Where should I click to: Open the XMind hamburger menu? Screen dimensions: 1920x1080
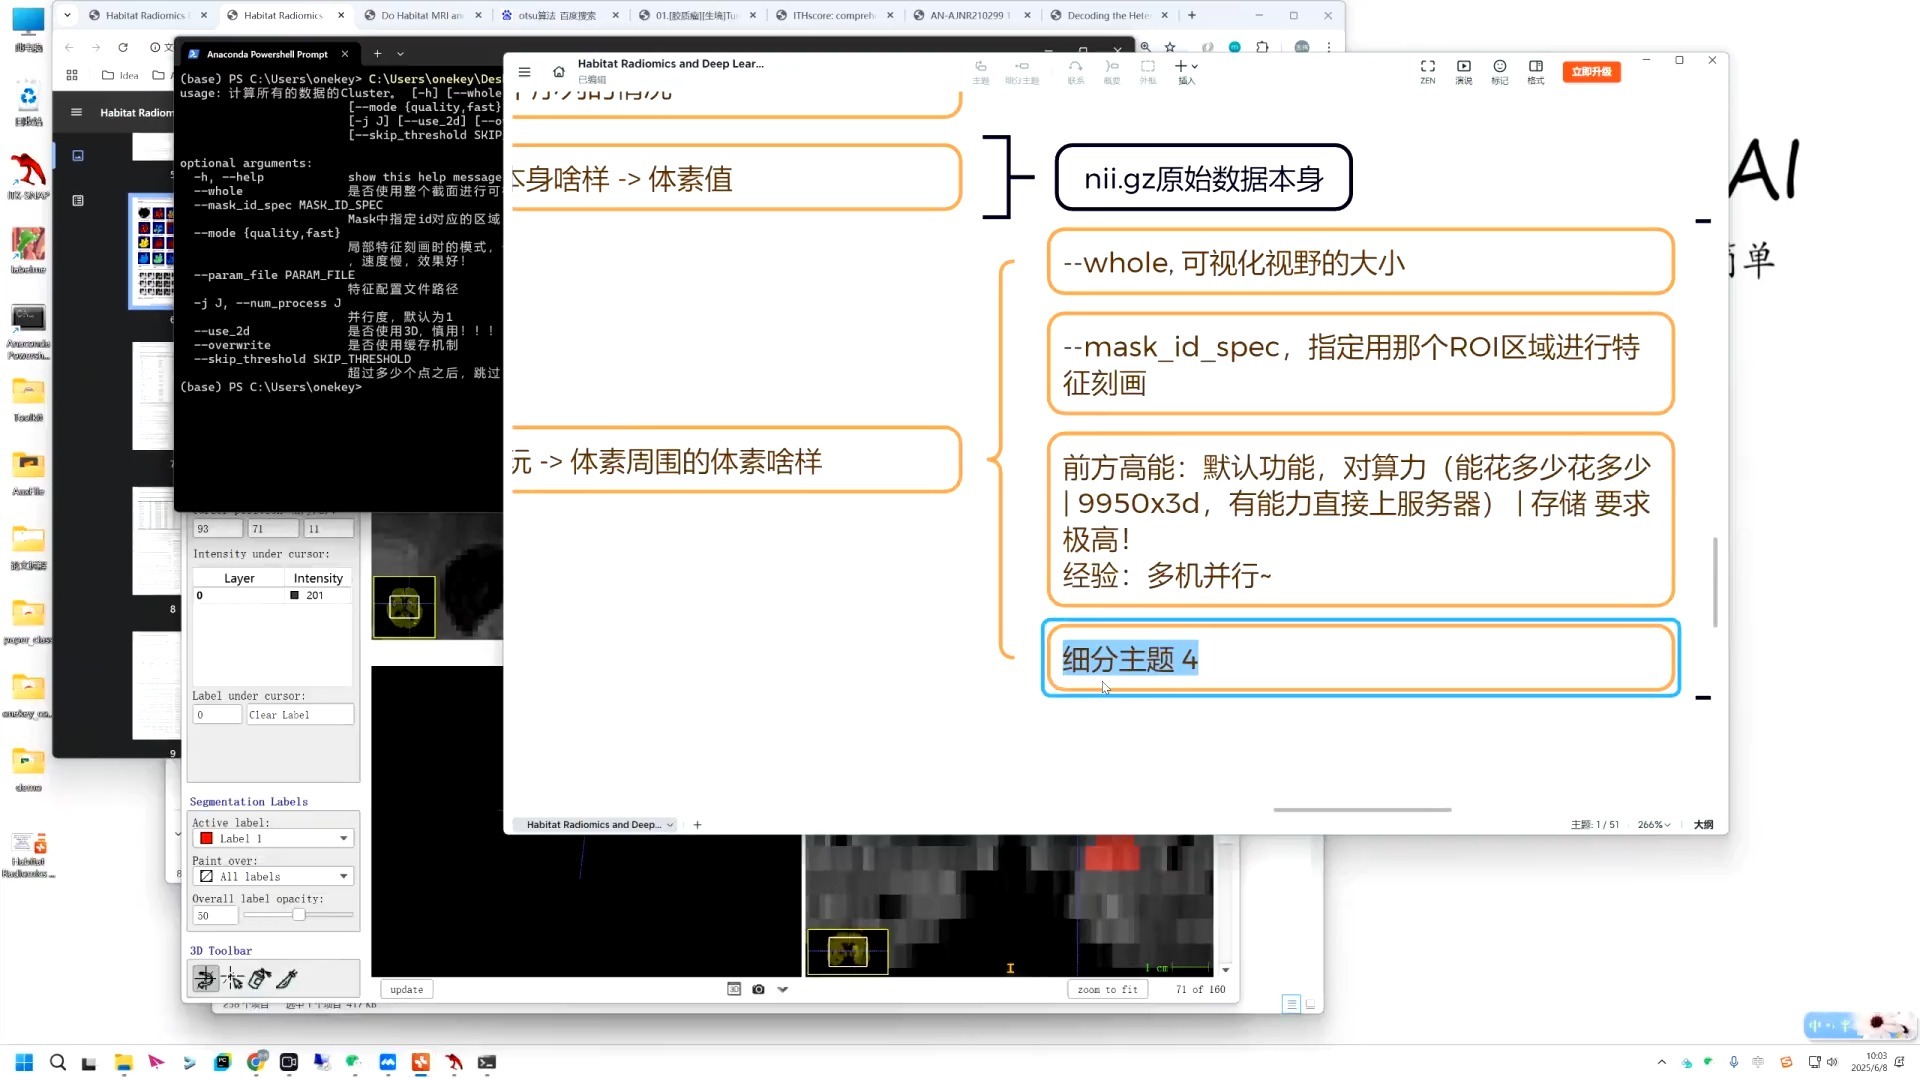pyautogui.click(x=524, y=72)
